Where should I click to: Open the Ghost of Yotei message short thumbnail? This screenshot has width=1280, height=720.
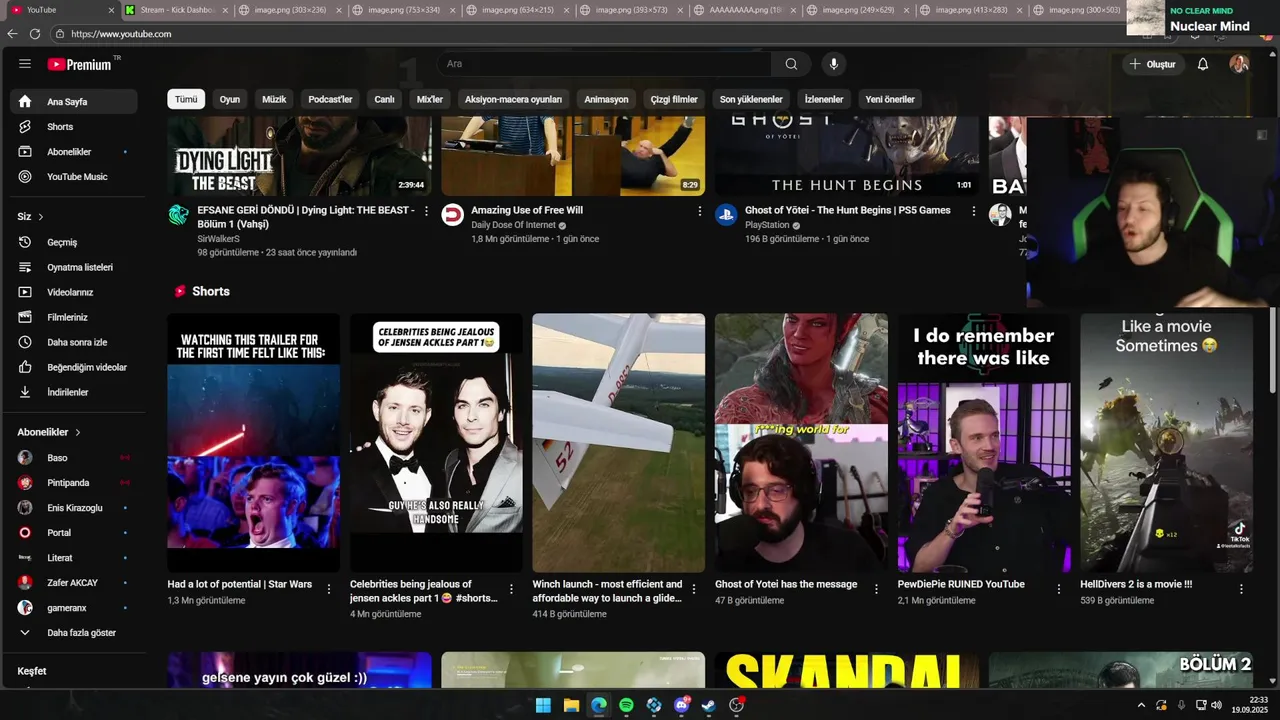tap(801, 443)
